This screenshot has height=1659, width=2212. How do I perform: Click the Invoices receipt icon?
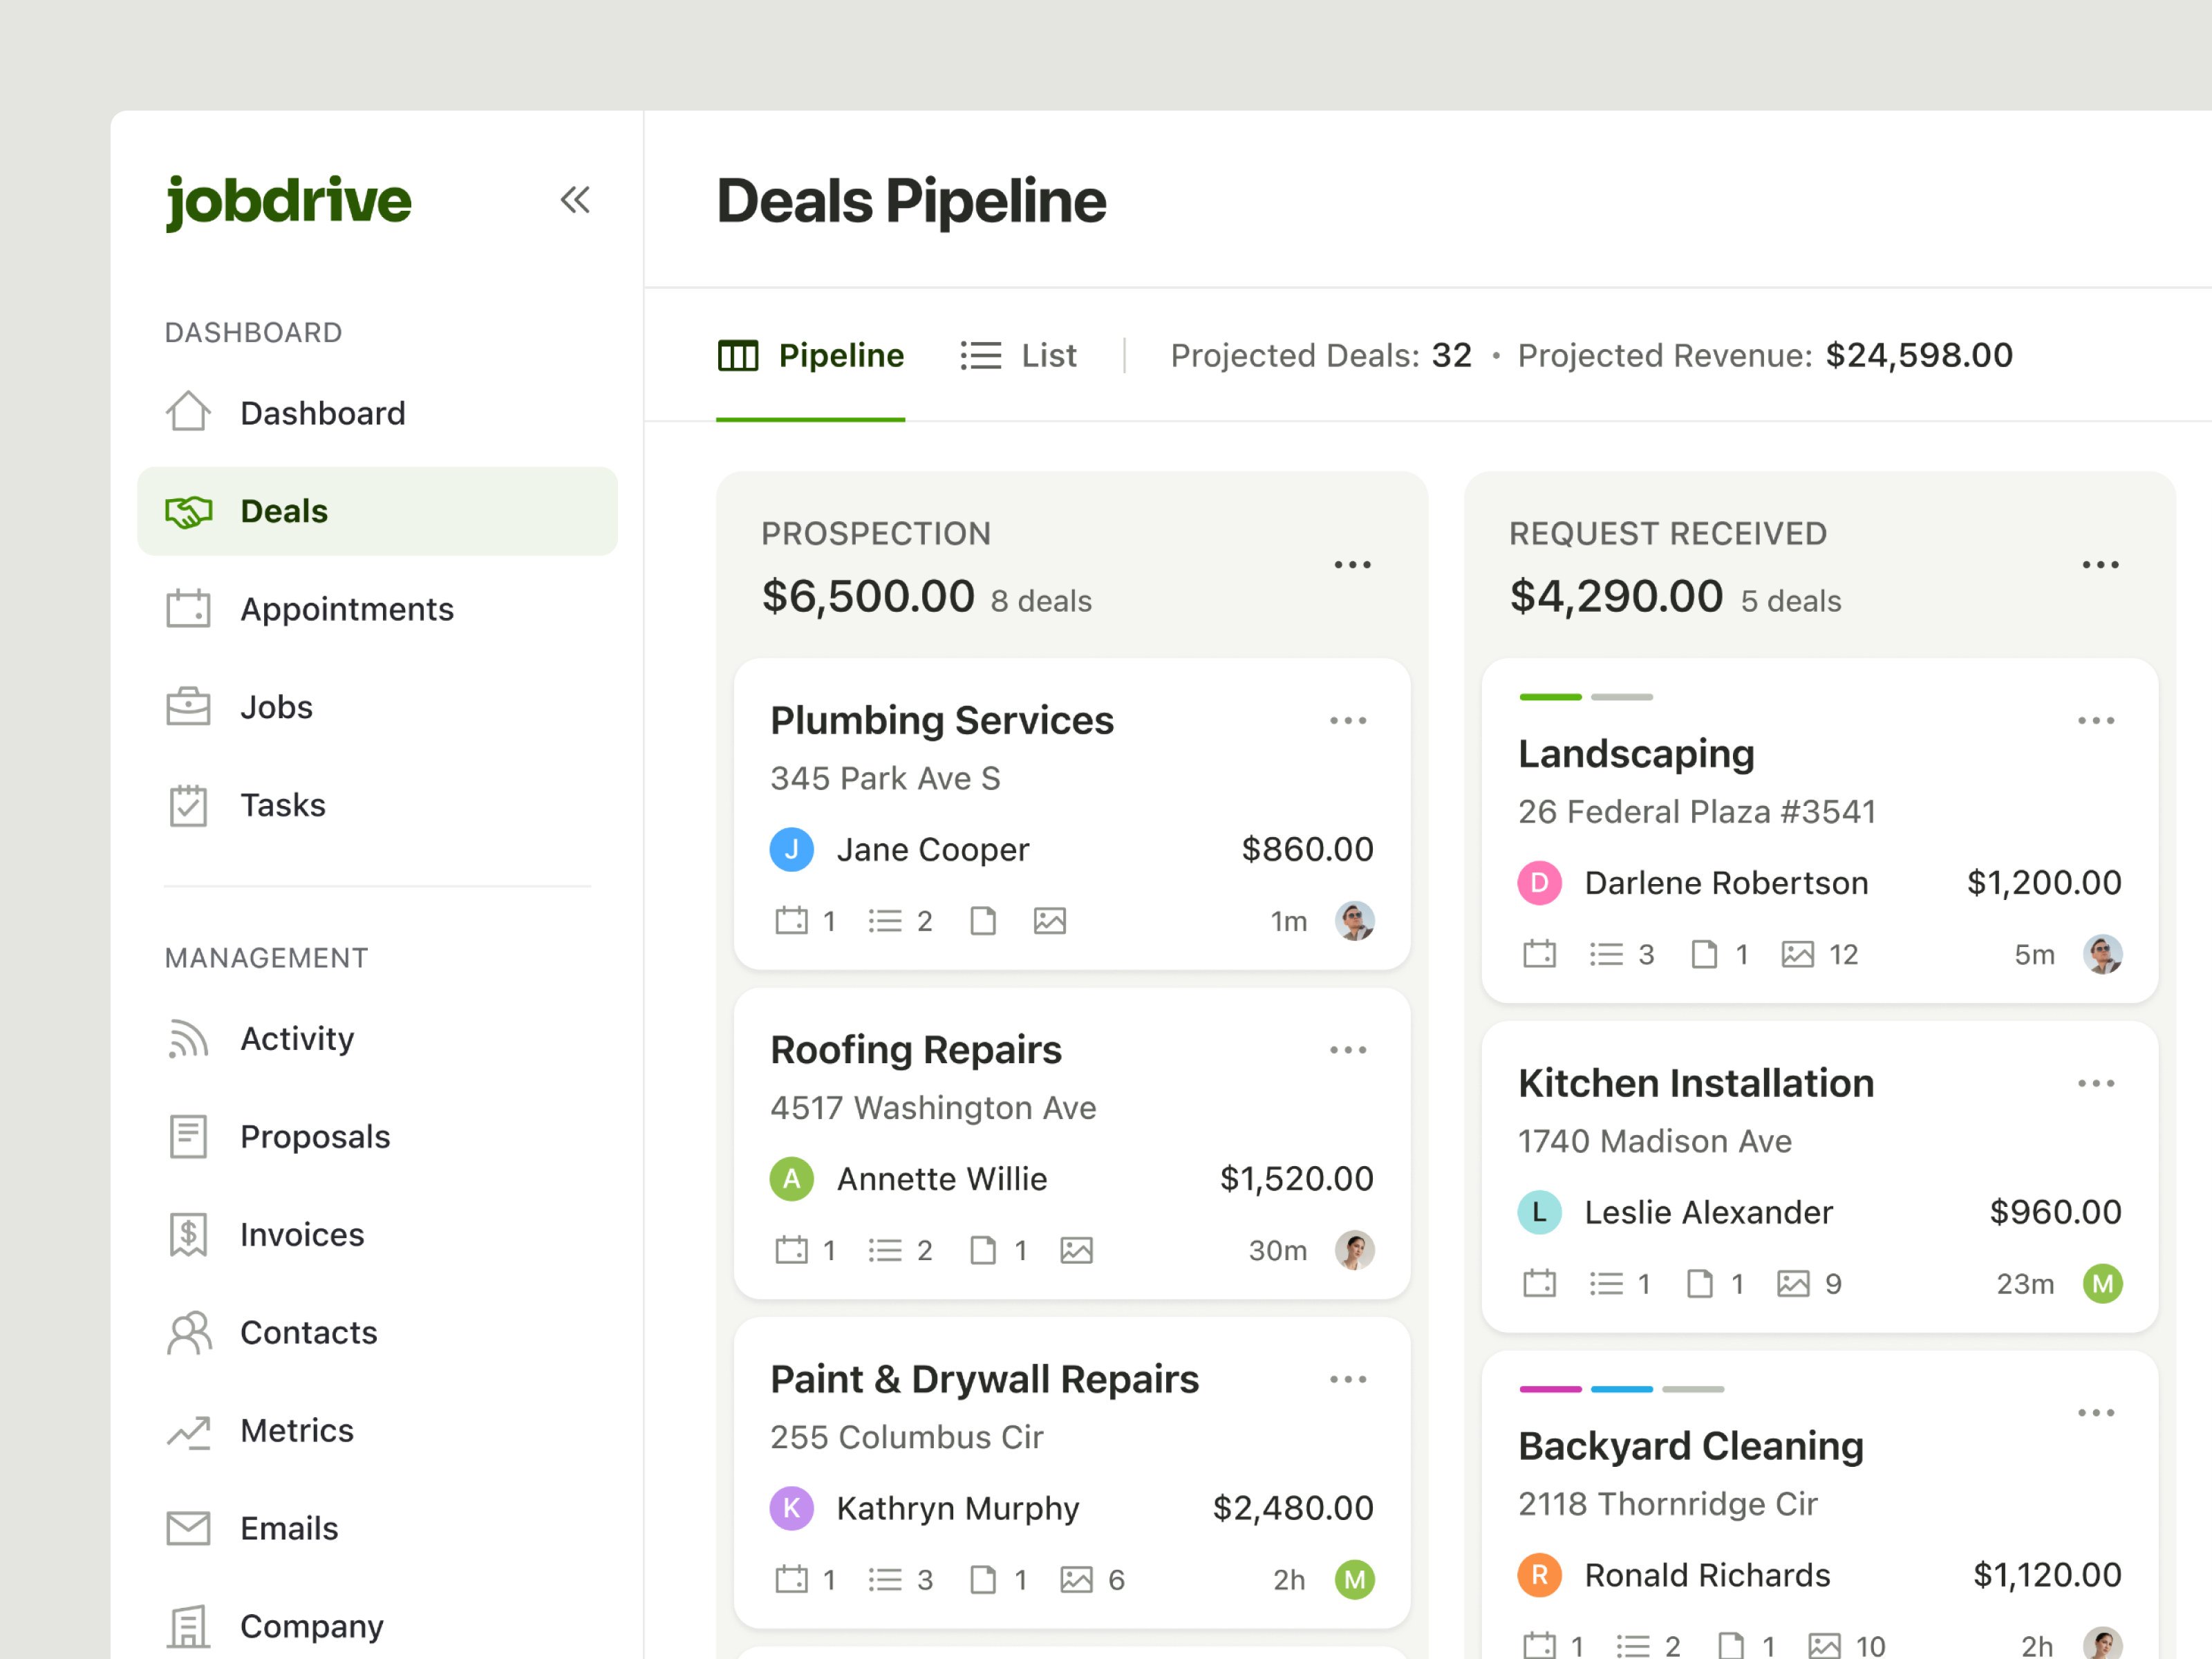(188, 1235)
